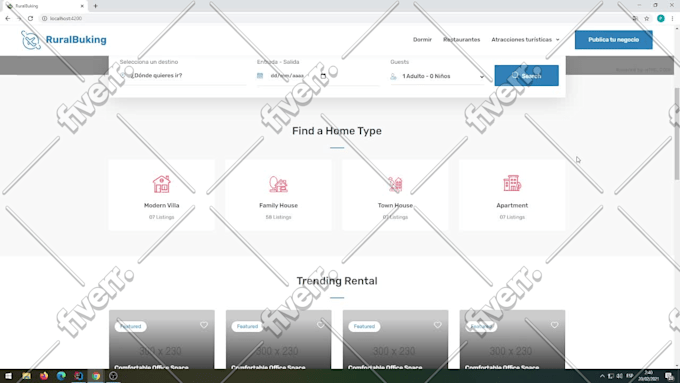Click the calendar icon beside date field

[260, 75]
